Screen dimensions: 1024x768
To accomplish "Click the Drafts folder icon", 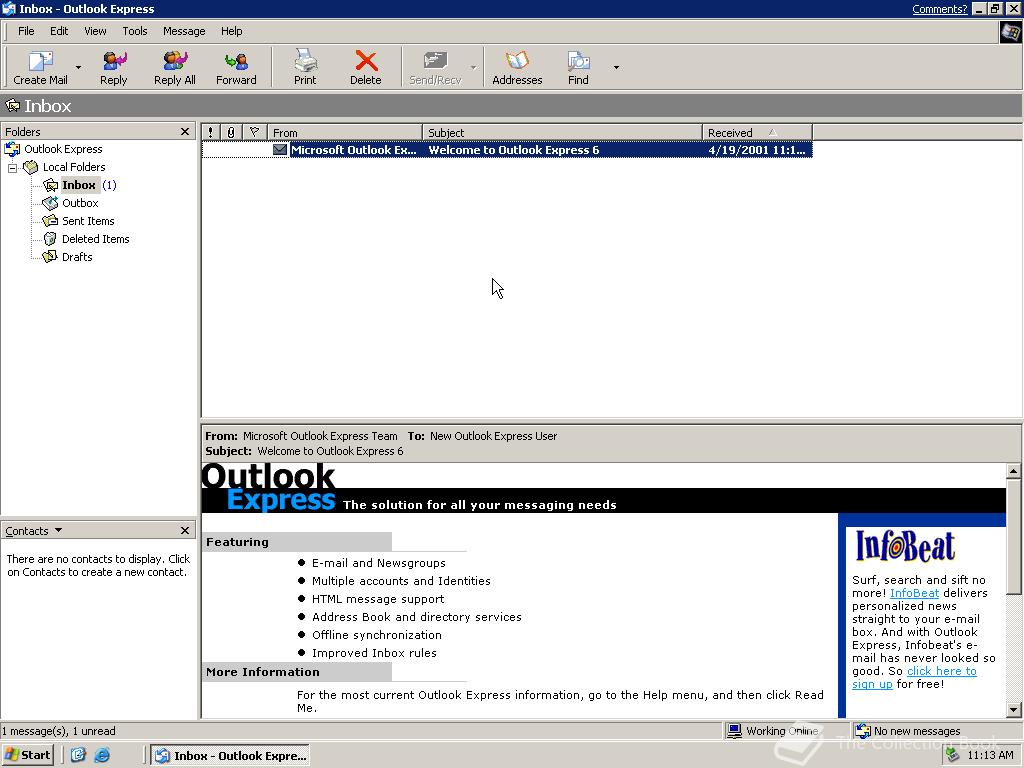I will (50, 257).
